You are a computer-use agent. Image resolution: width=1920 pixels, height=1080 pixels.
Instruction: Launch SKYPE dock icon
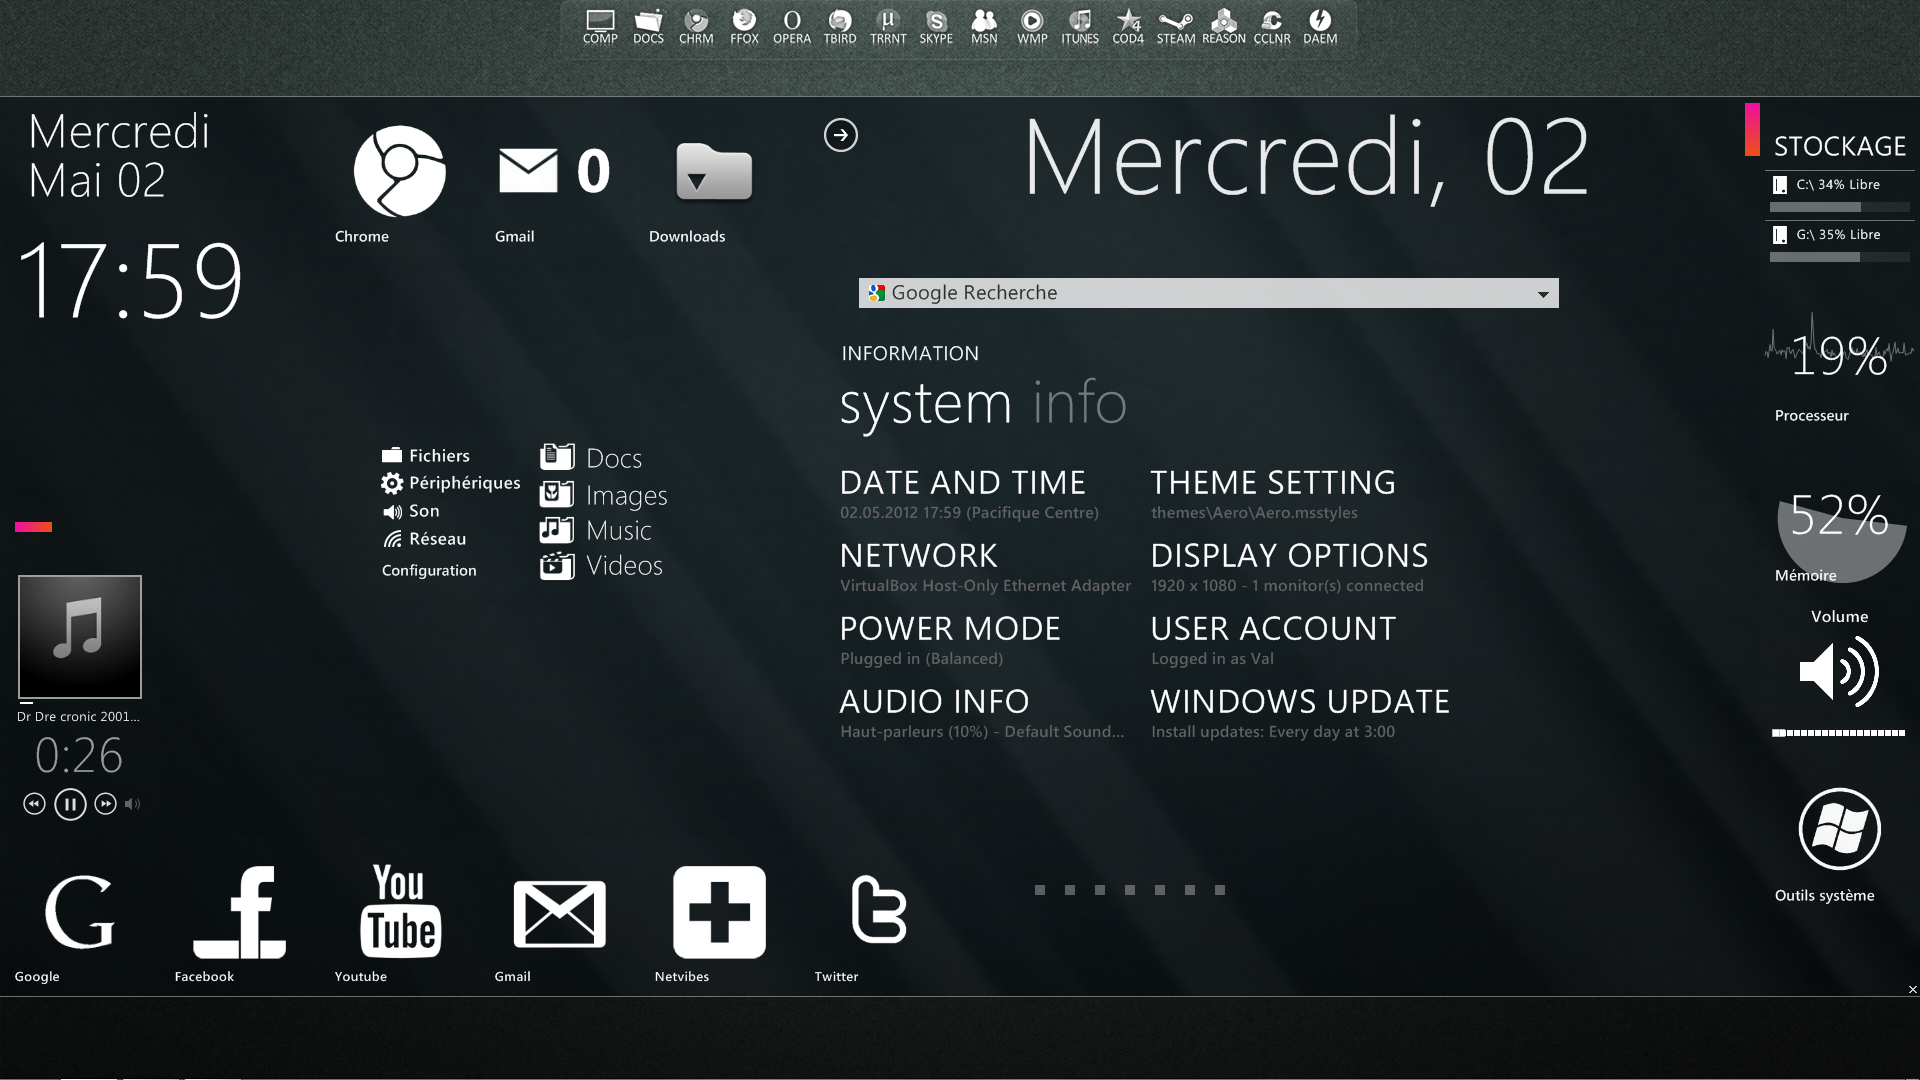(x=936, y=27)
